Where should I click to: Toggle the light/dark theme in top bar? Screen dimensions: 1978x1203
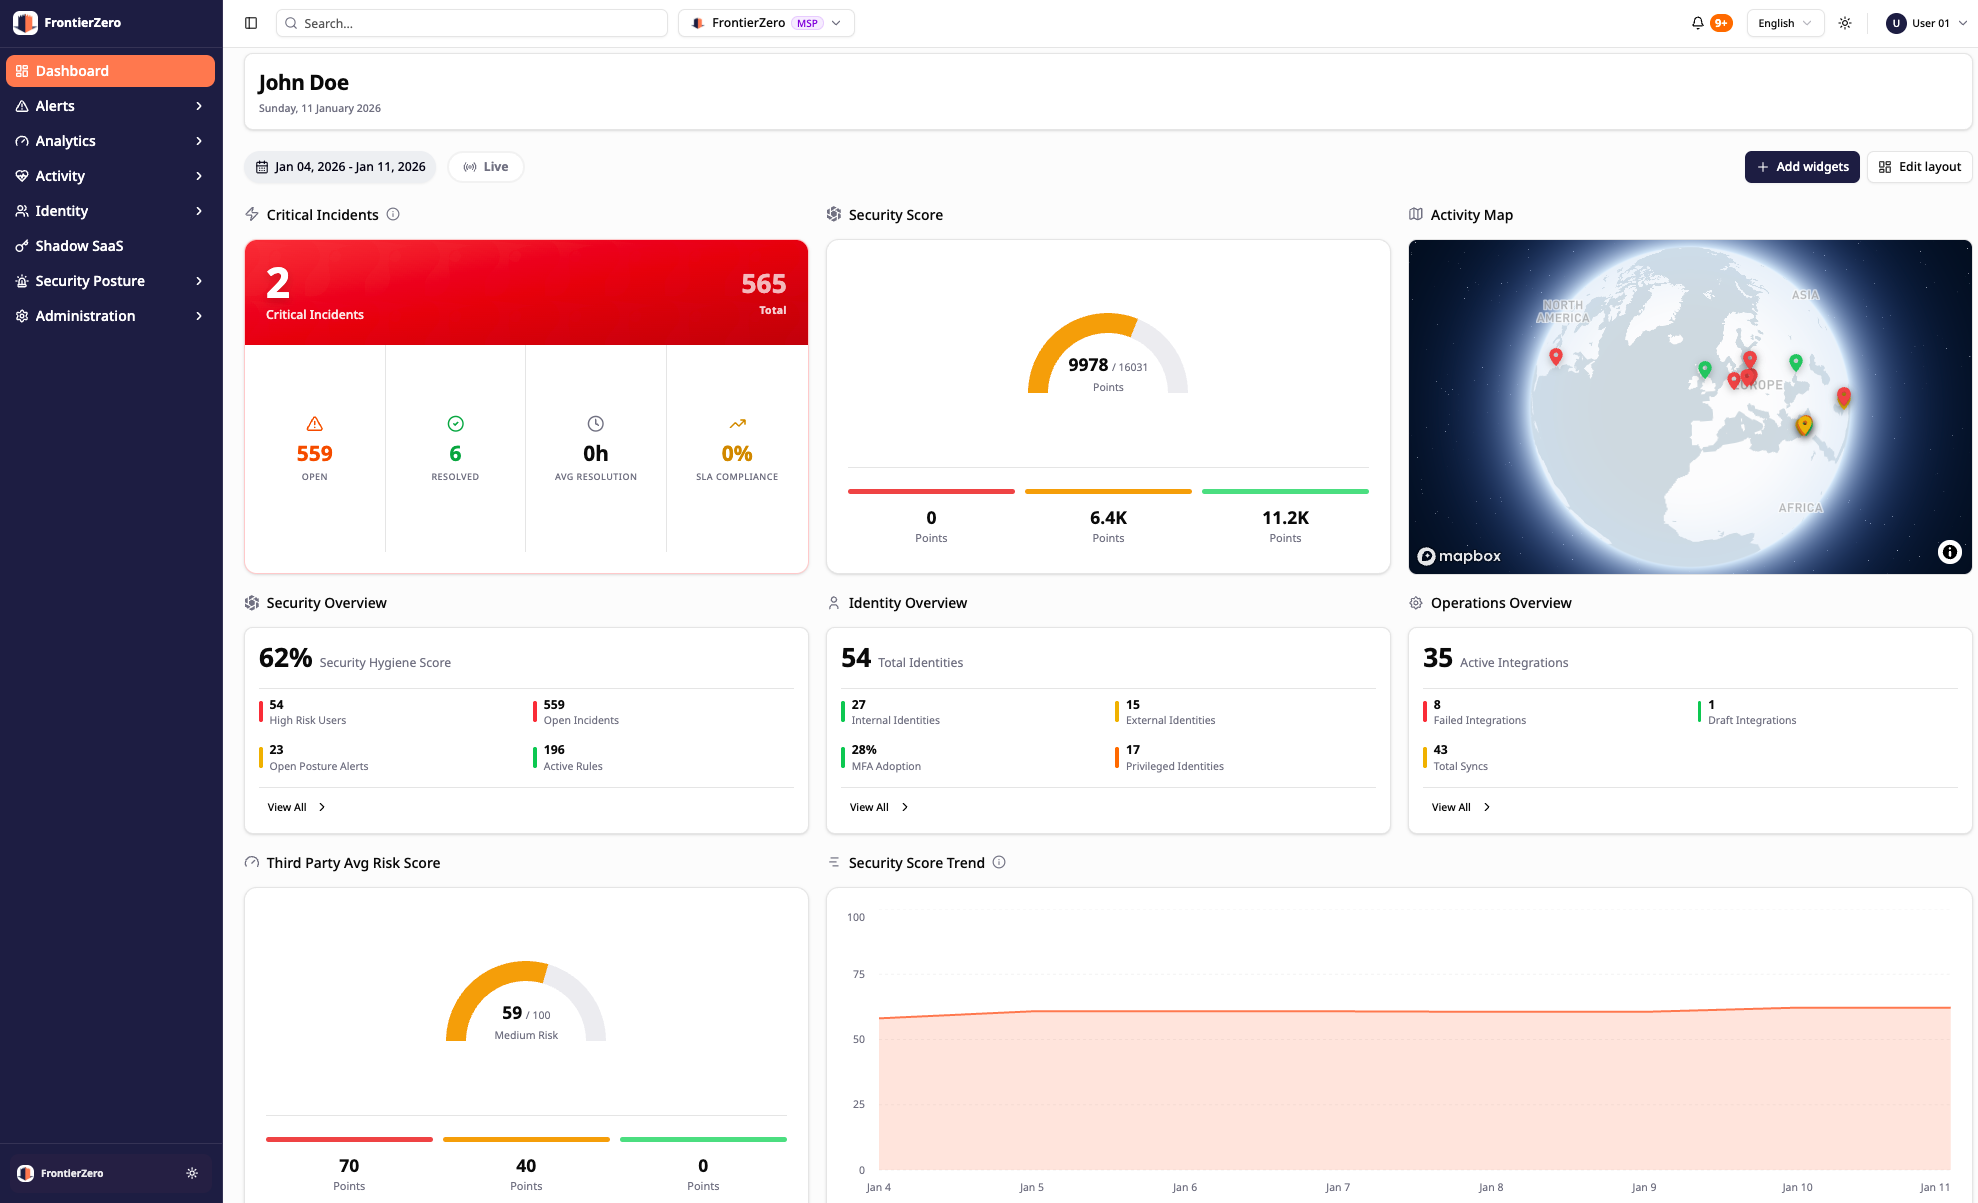point(1845,23)
